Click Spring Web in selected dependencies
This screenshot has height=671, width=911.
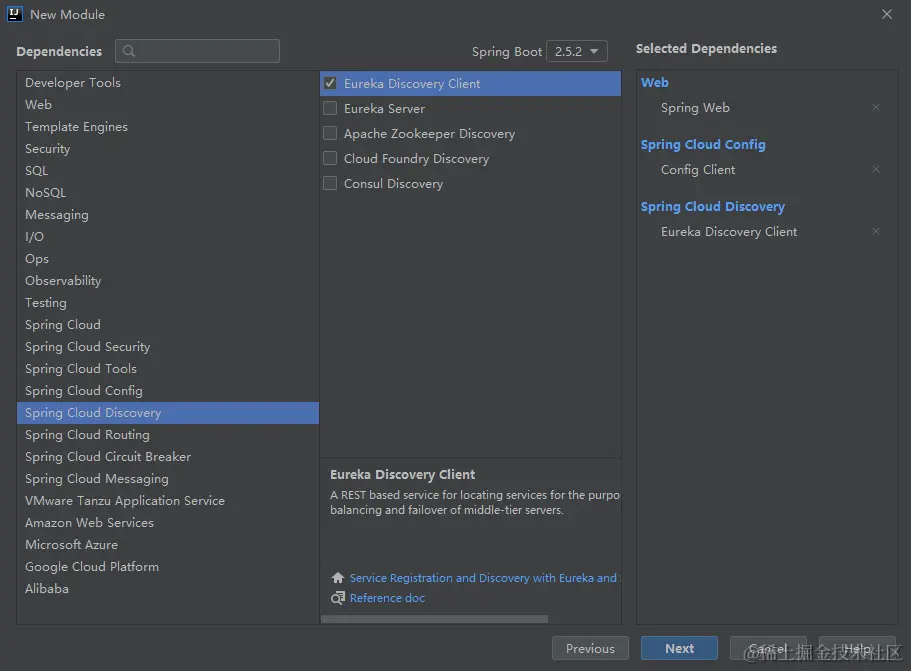tap(695, 107)
